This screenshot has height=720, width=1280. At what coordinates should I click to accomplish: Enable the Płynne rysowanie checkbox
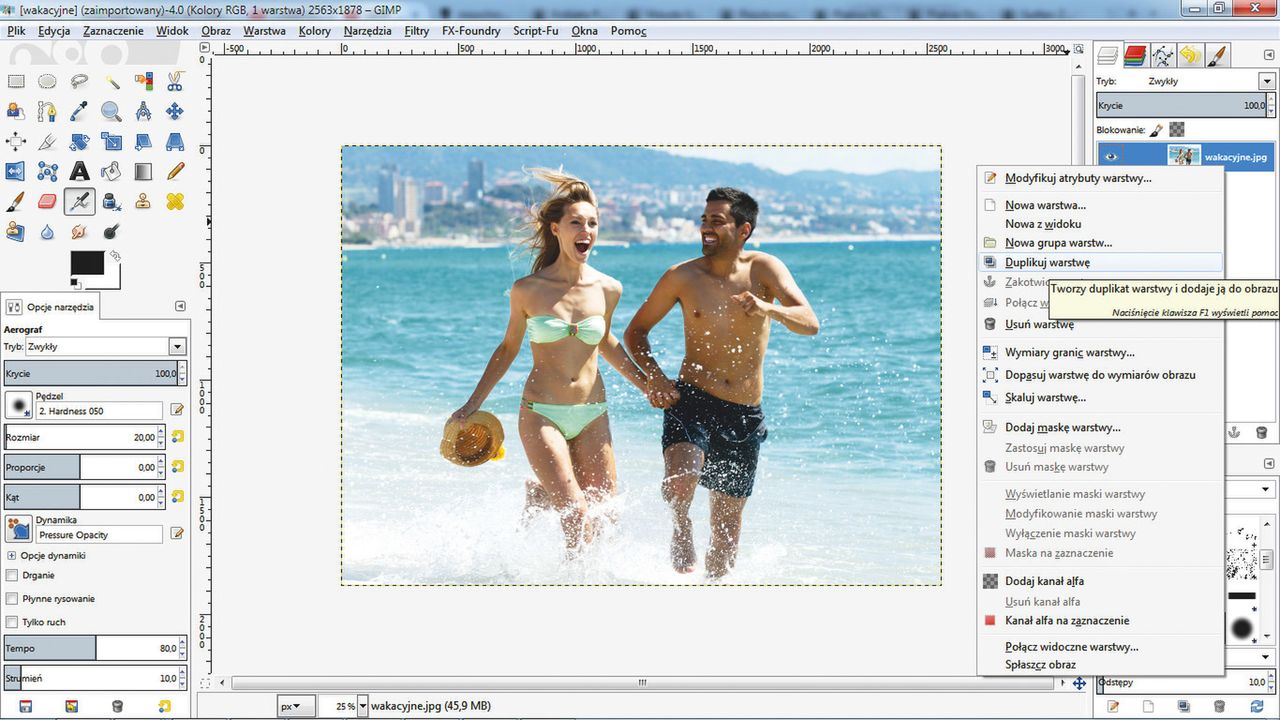point(12,599)
